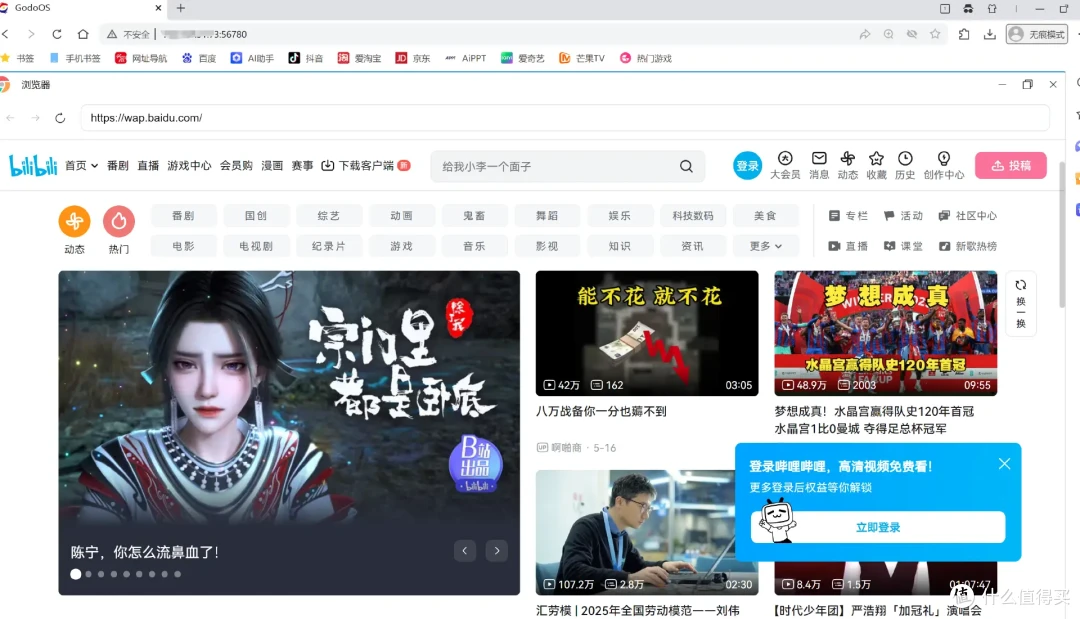The width and height of the screenshot is (1080, 619).
Task: Open video thumbnail 梦想成真 水晶宫
Action: tap(886, 333)
